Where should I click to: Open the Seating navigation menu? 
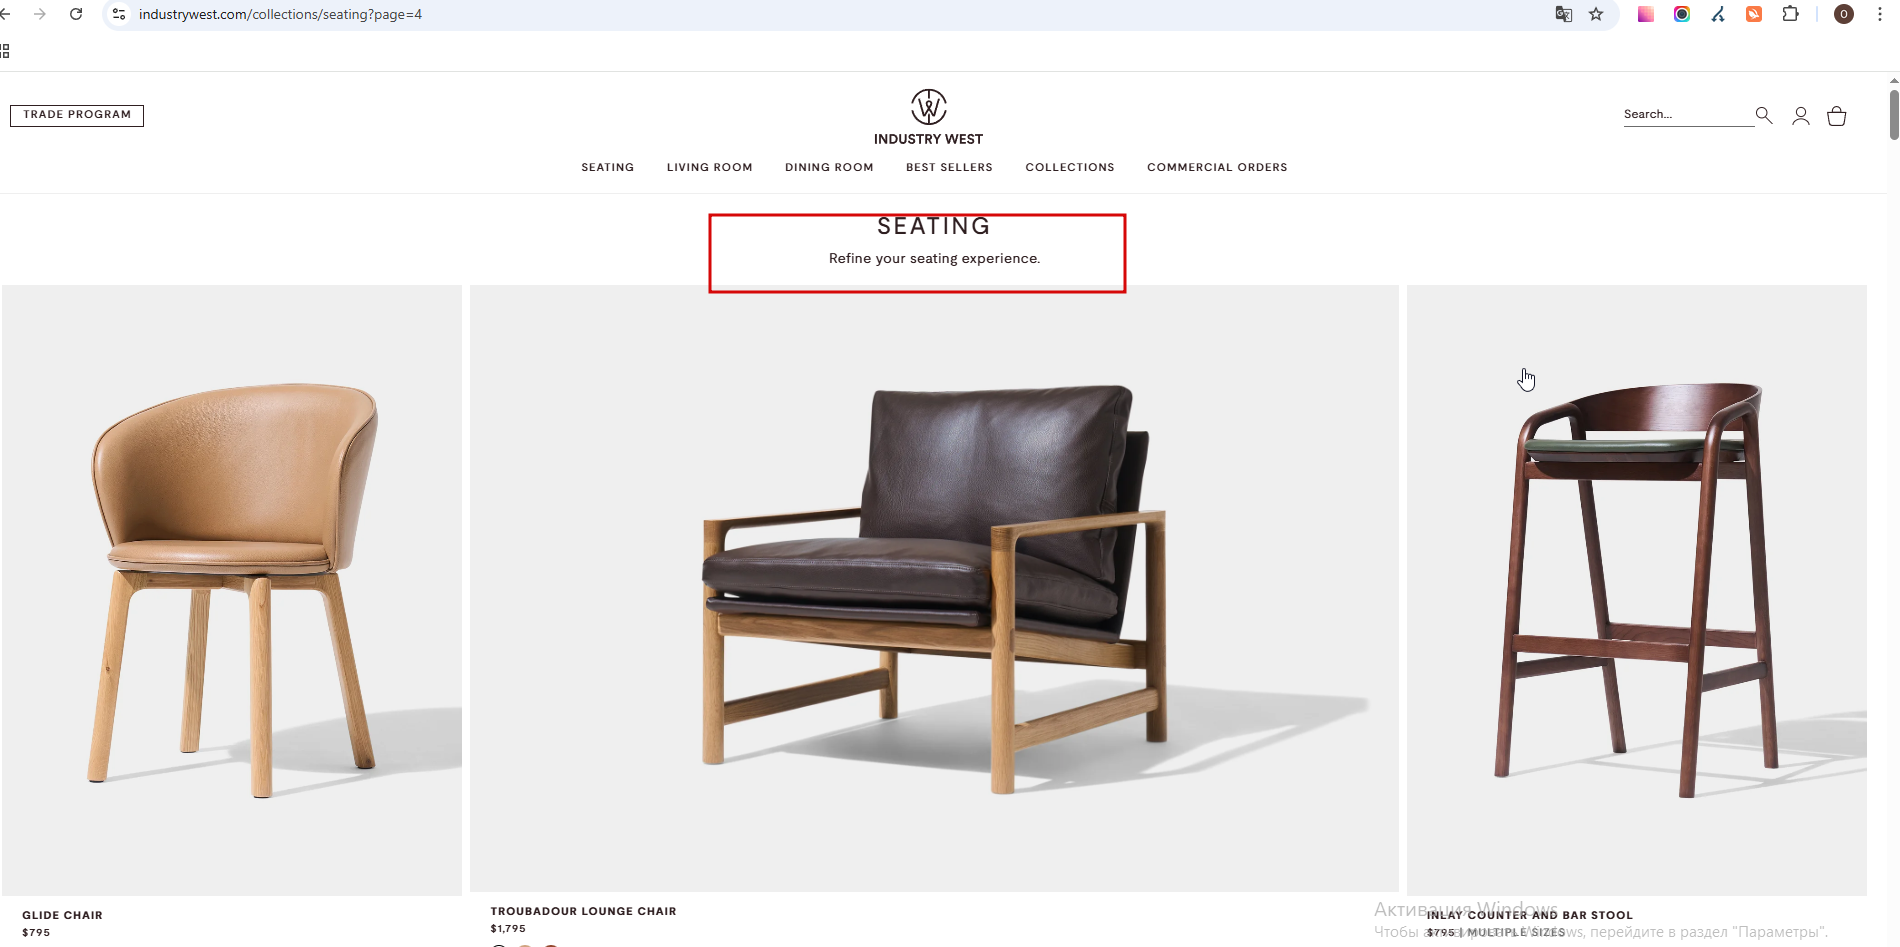608,167
